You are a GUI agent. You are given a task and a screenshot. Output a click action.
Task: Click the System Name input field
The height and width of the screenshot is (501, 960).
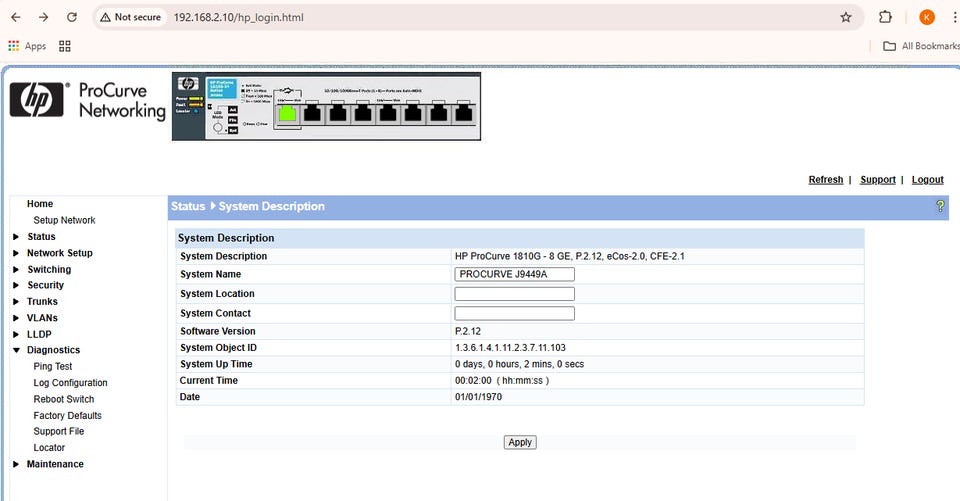(x=514, y=274)
